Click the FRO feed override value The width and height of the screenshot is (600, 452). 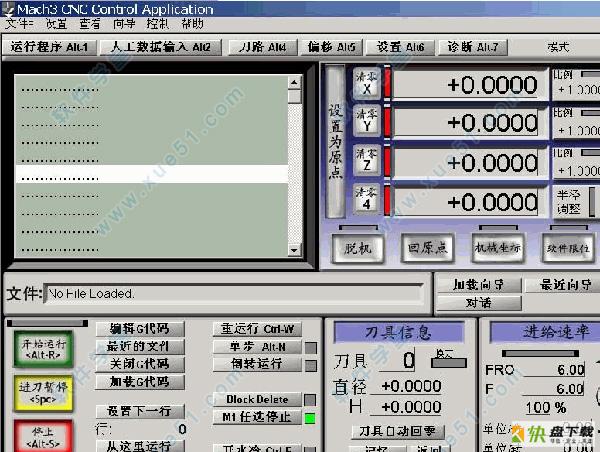click(x=554, y=370)
